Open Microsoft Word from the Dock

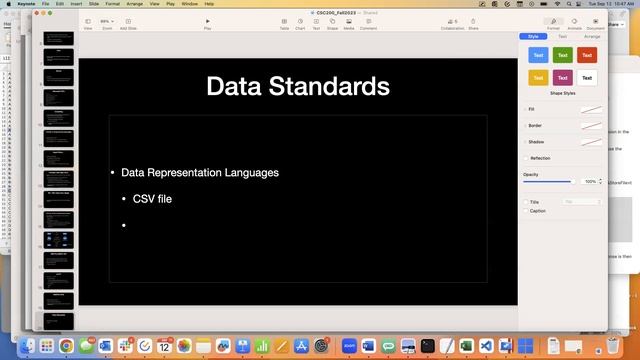pos(369,346)
